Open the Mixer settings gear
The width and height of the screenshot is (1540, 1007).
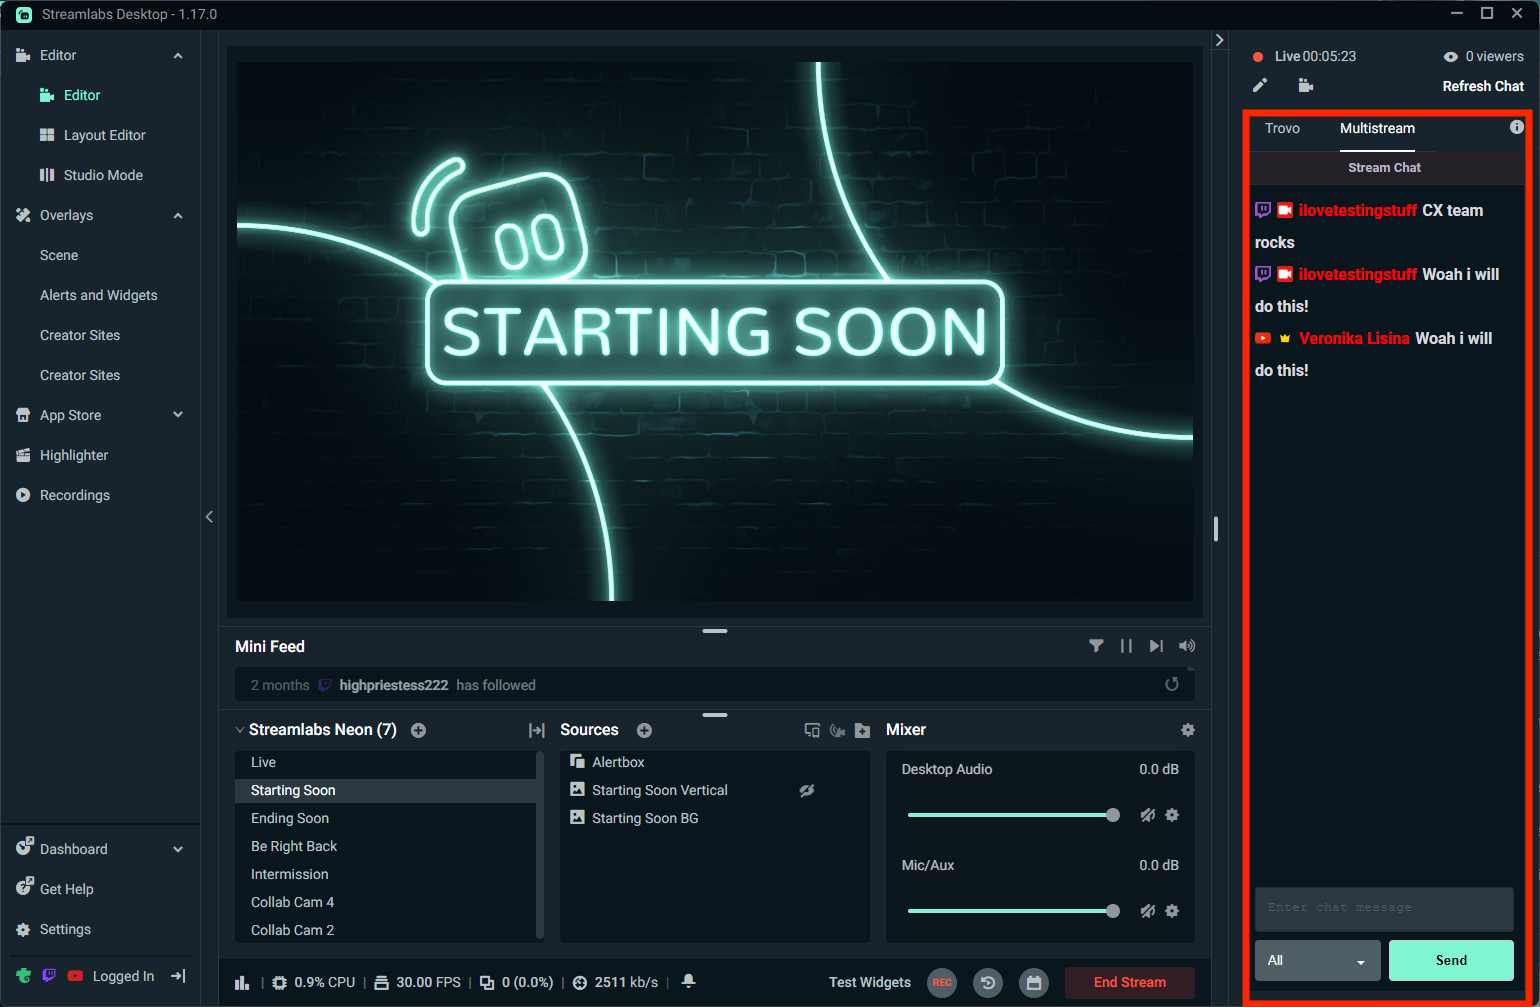1187,730
